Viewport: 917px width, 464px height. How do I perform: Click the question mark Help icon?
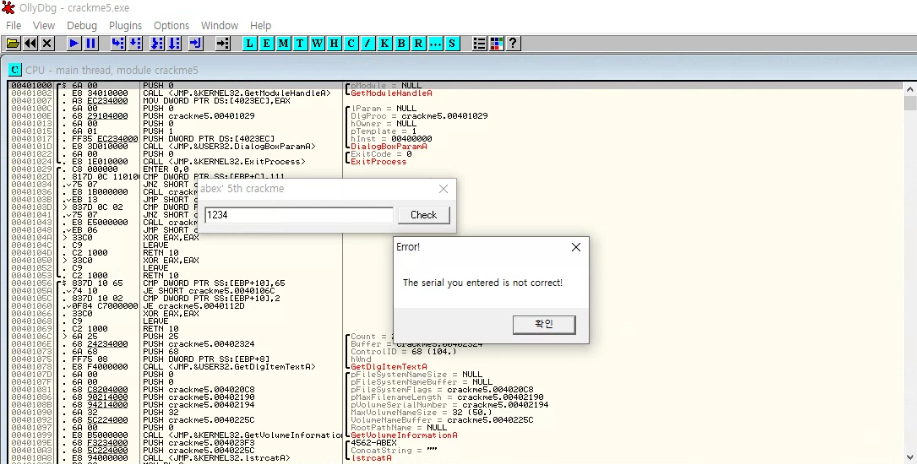pos(513,43)
